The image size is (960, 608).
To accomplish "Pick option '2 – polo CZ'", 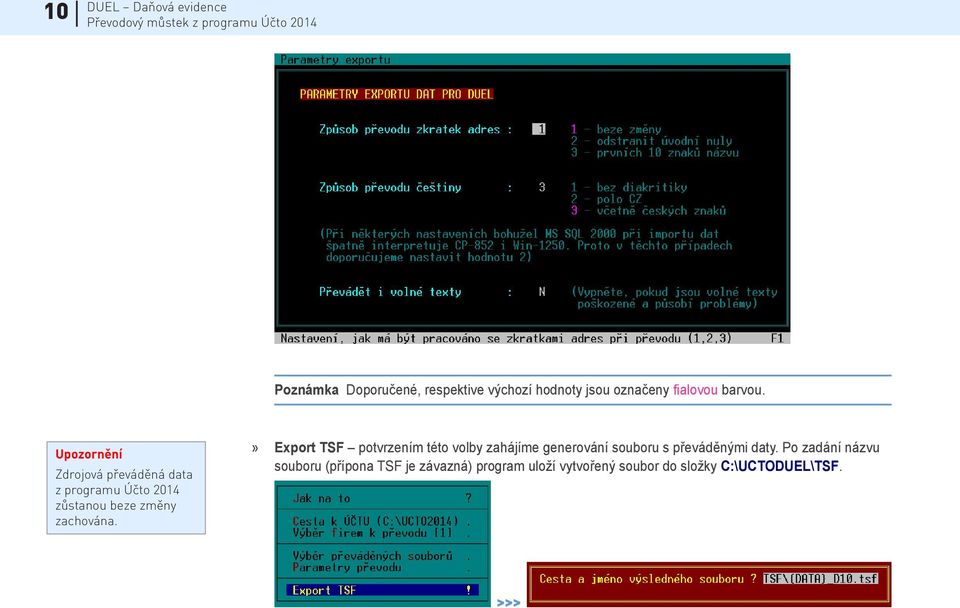I will point(606,199).
